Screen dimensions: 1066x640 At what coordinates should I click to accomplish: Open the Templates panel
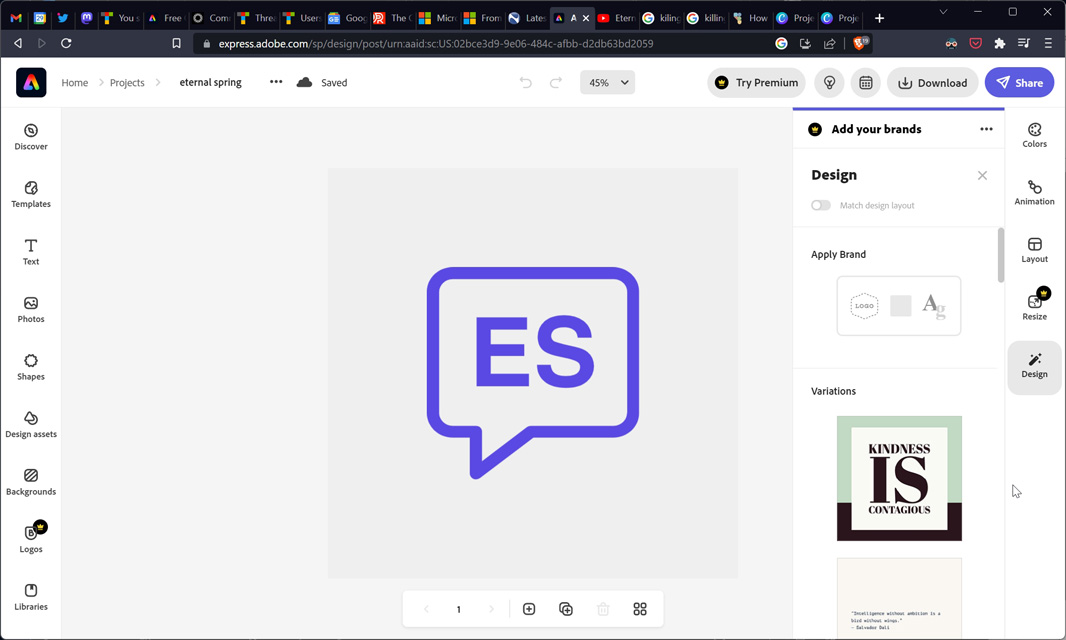[31, 194]
